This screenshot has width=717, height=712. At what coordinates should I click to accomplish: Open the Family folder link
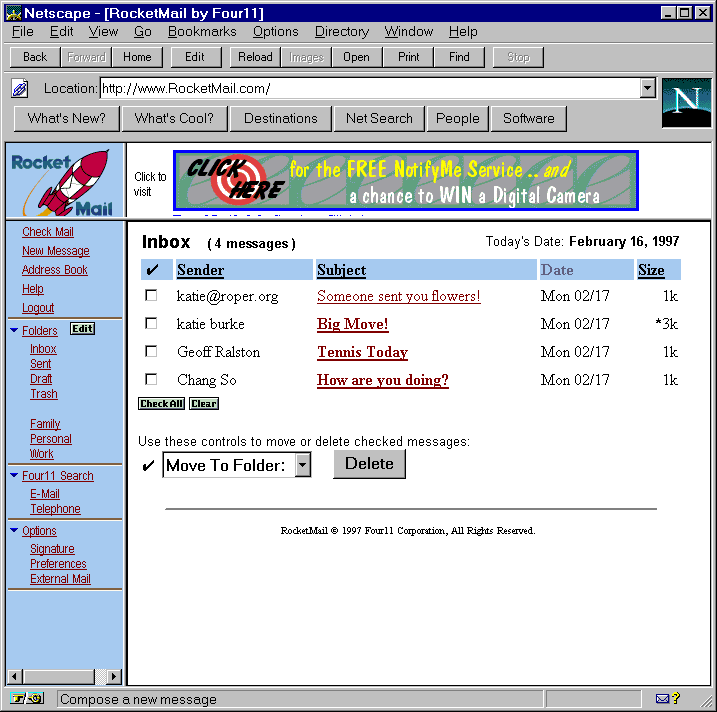[45, 424]
